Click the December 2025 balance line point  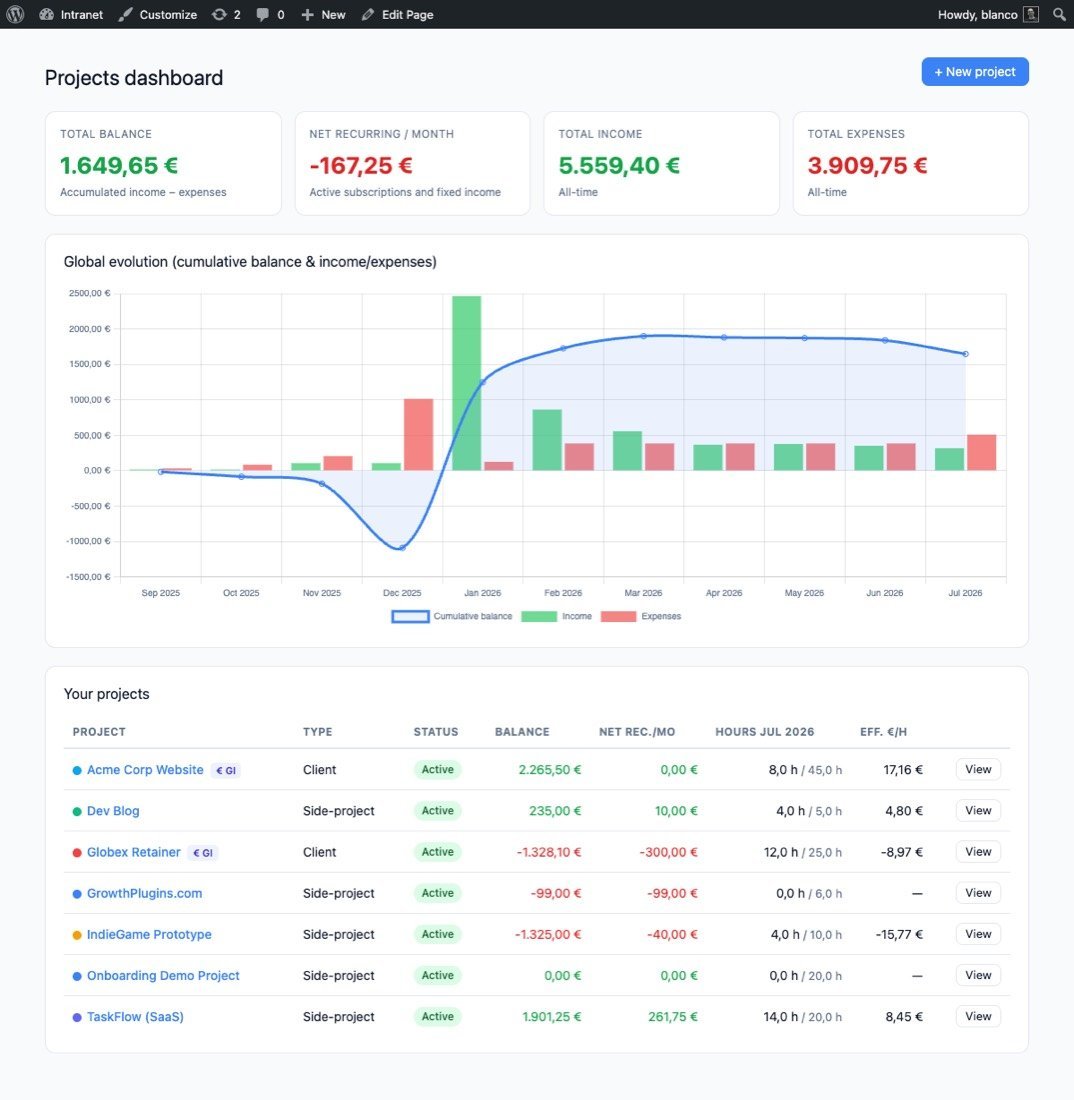click(402, 548)
